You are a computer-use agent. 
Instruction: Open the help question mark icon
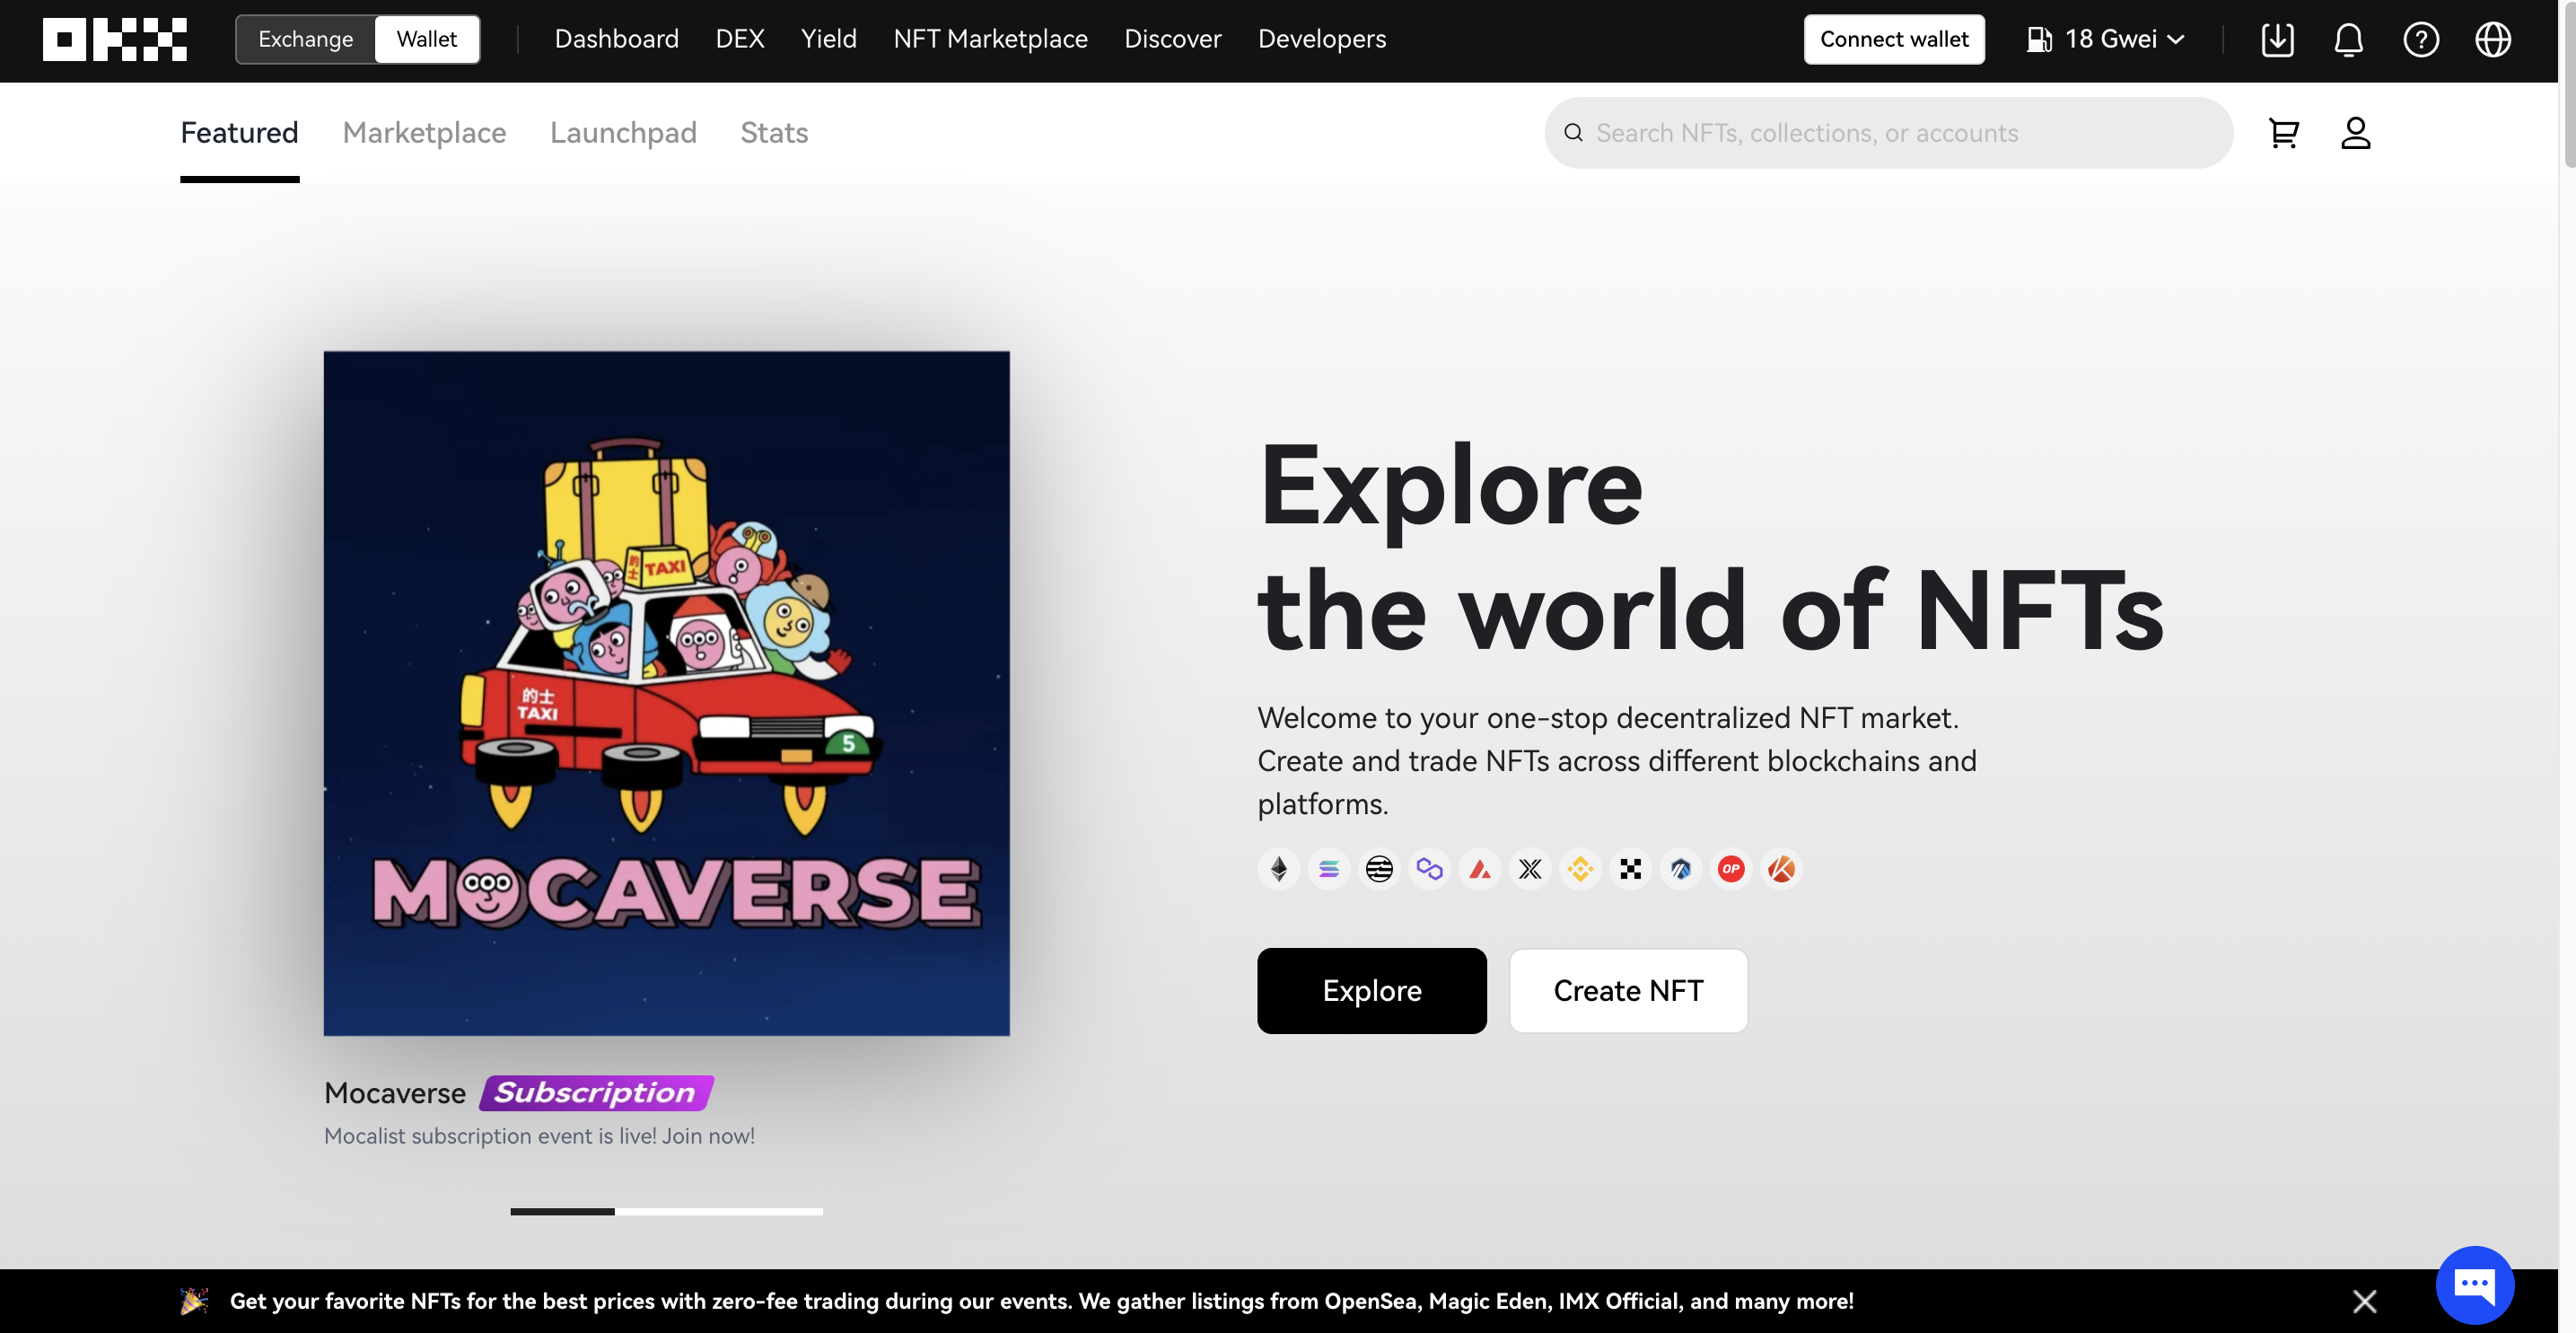click(2420, 40)
